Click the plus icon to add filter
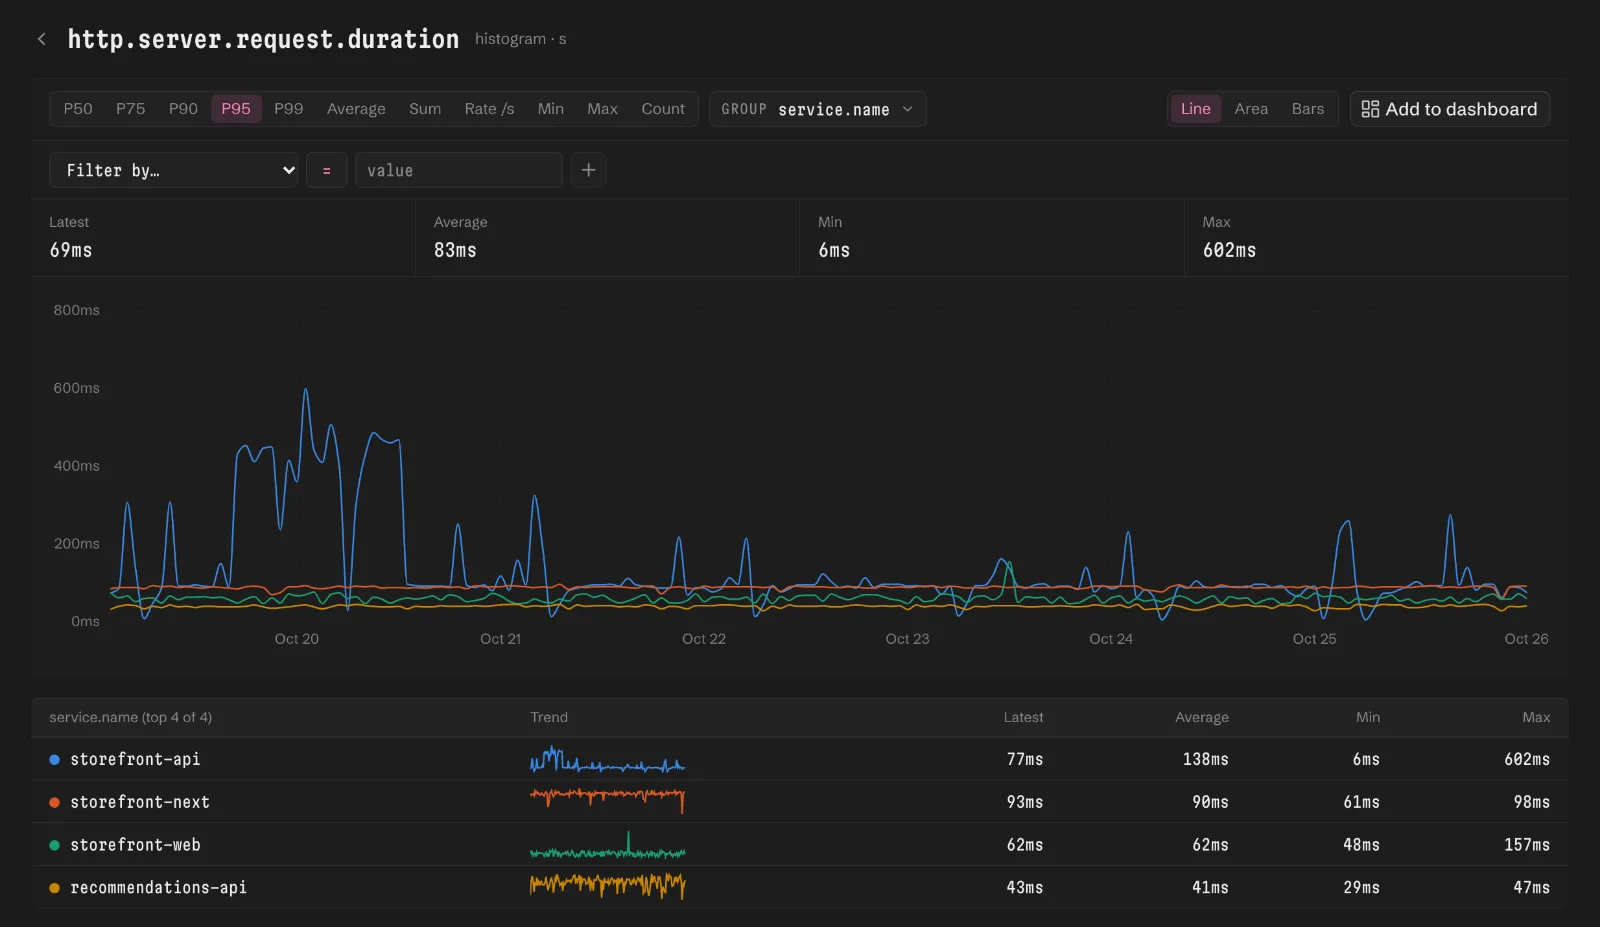Viewport: 1600px width, 927px height. coord(589,170)
